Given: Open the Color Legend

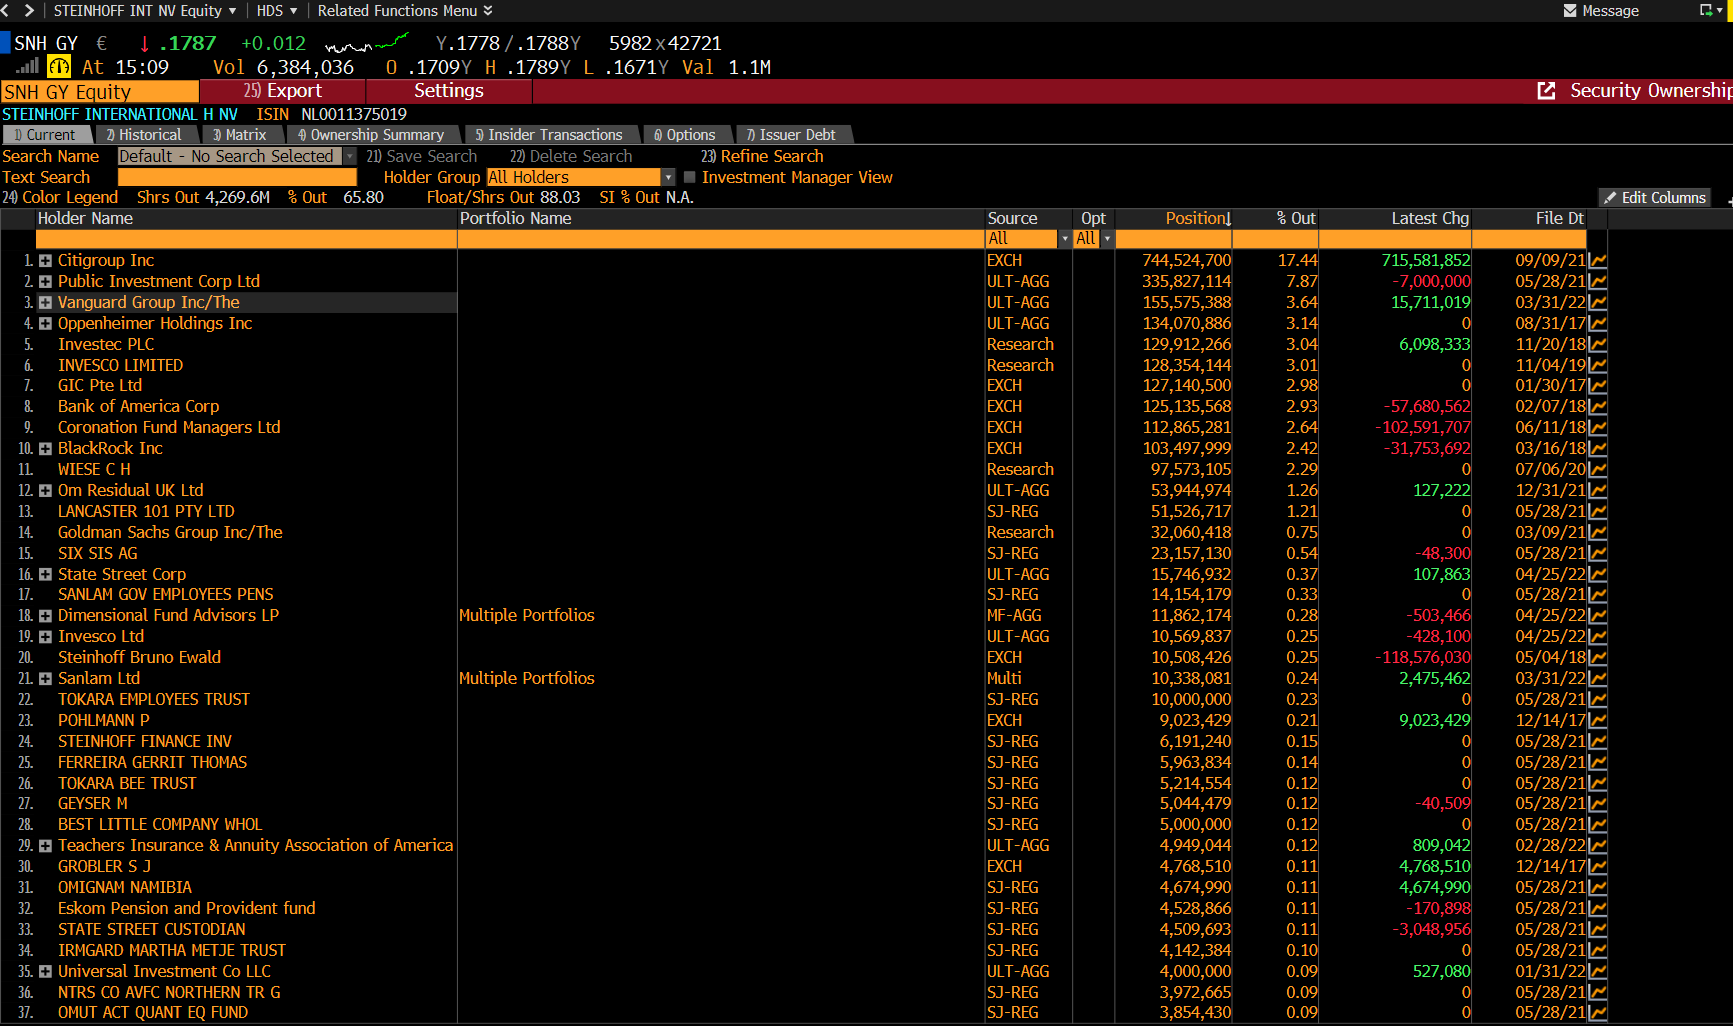Looking at the screenshot, I should [x=60, y=198].
